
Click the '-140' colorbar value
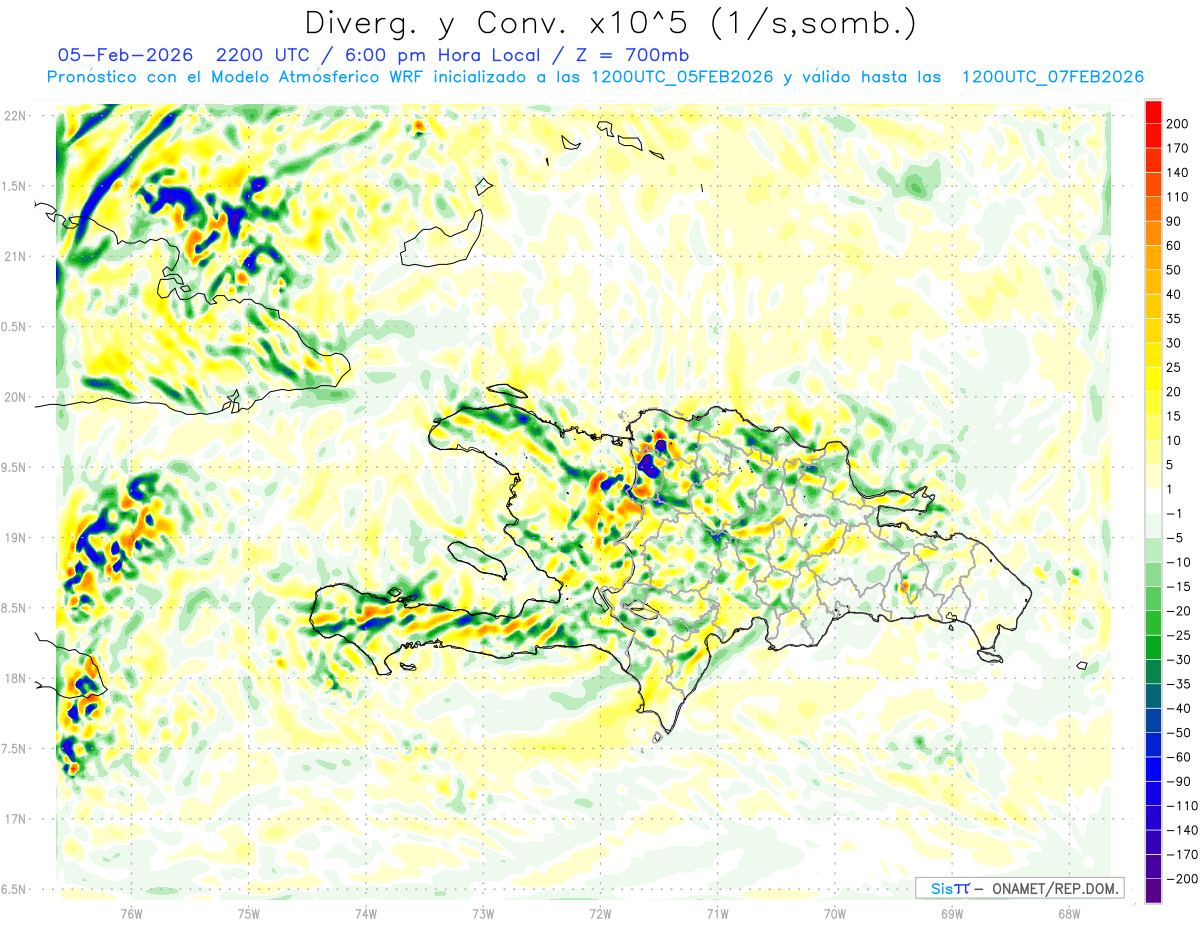(x=1180, y=830)
